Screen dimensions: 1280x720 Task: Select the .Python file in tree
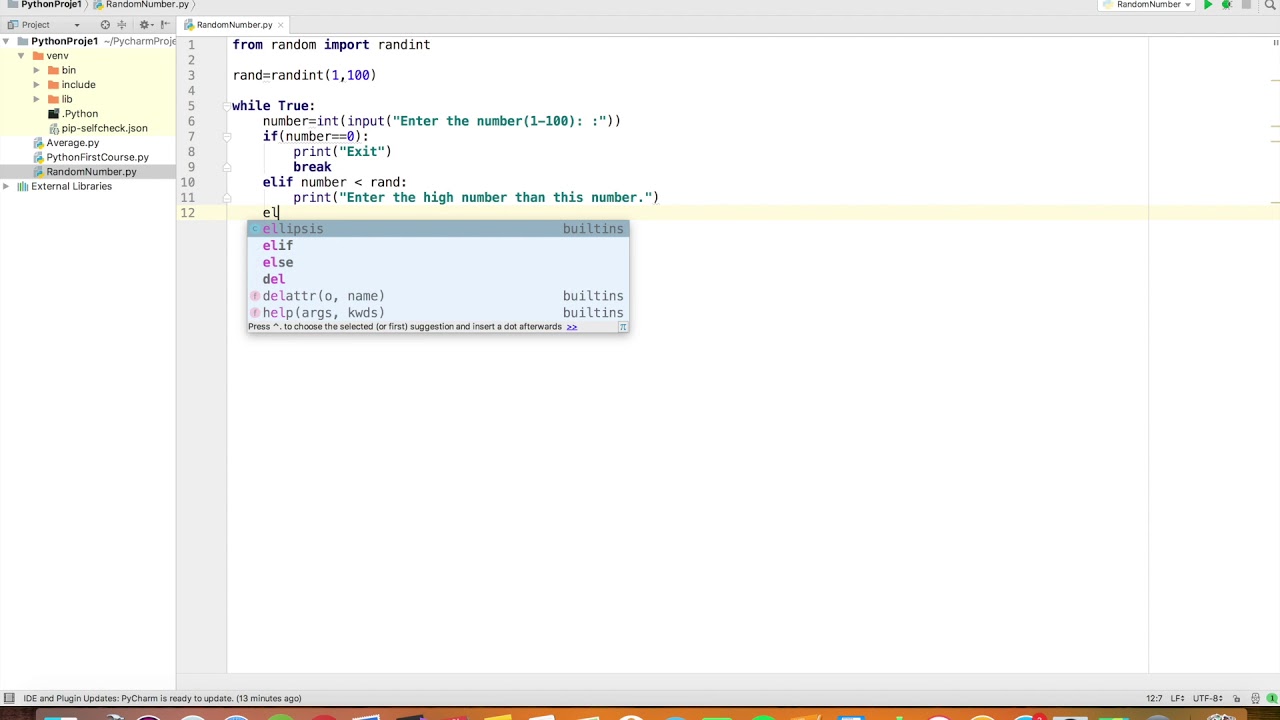(72, 114)
